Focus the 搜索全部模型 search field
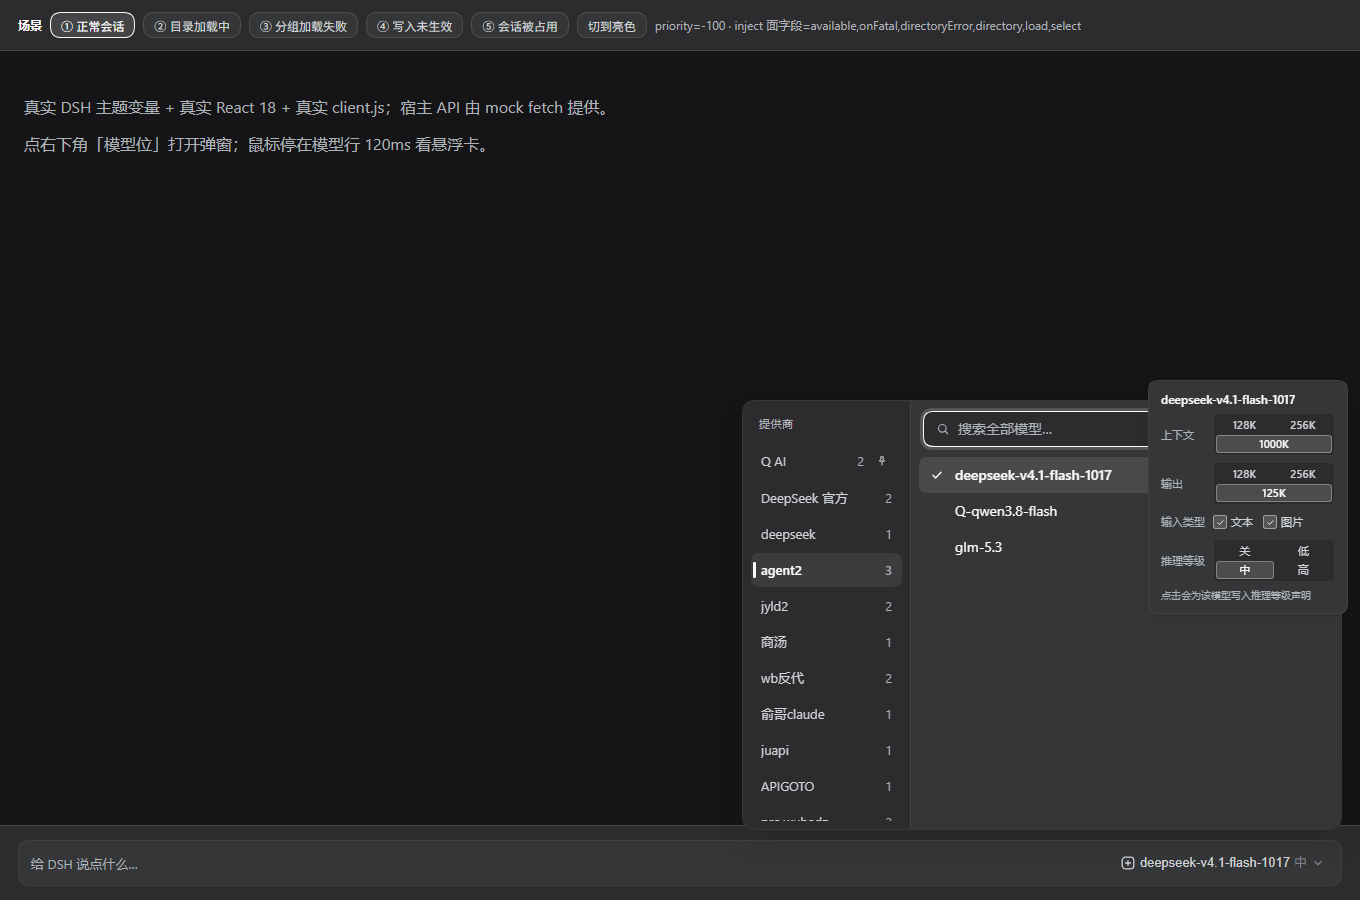Image resolution: width=1360 pixels, height=900 pixels. coord(1036,429)
